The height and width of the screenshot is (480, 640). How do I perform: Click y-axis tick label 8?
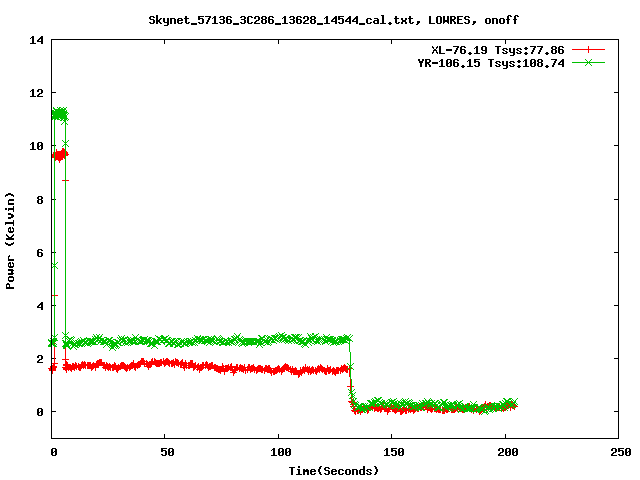40,200
